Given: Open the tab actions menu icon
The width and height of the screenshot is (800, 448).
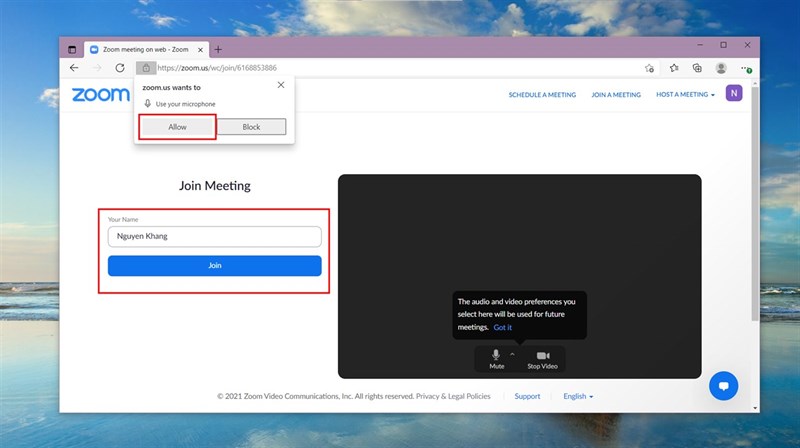Looking at the screenshot, I should click(72, 49).
